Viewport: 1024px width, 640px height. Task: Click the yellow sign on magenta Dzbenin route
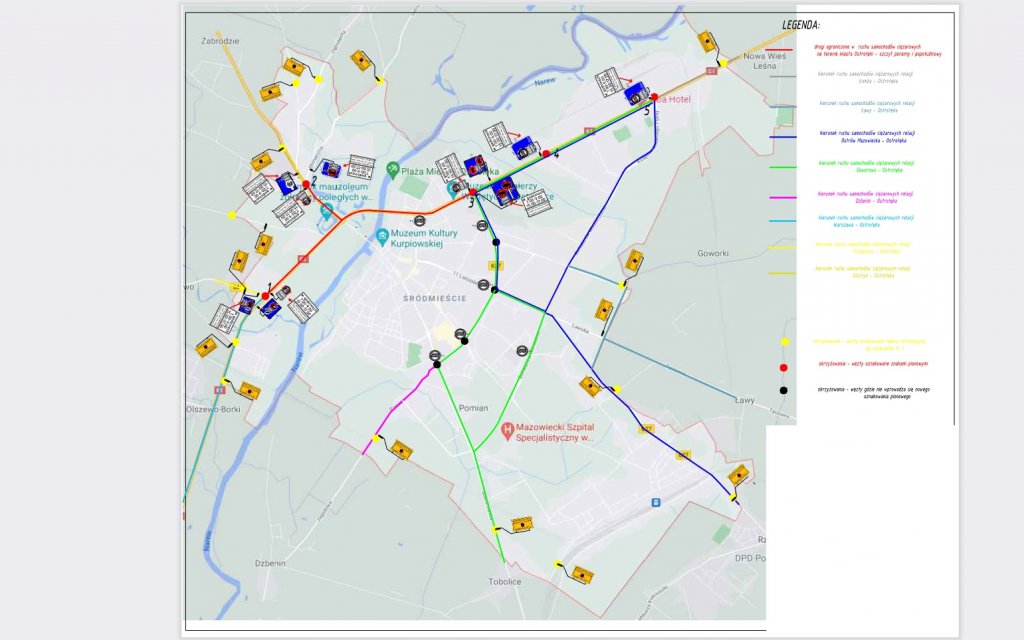400,450
